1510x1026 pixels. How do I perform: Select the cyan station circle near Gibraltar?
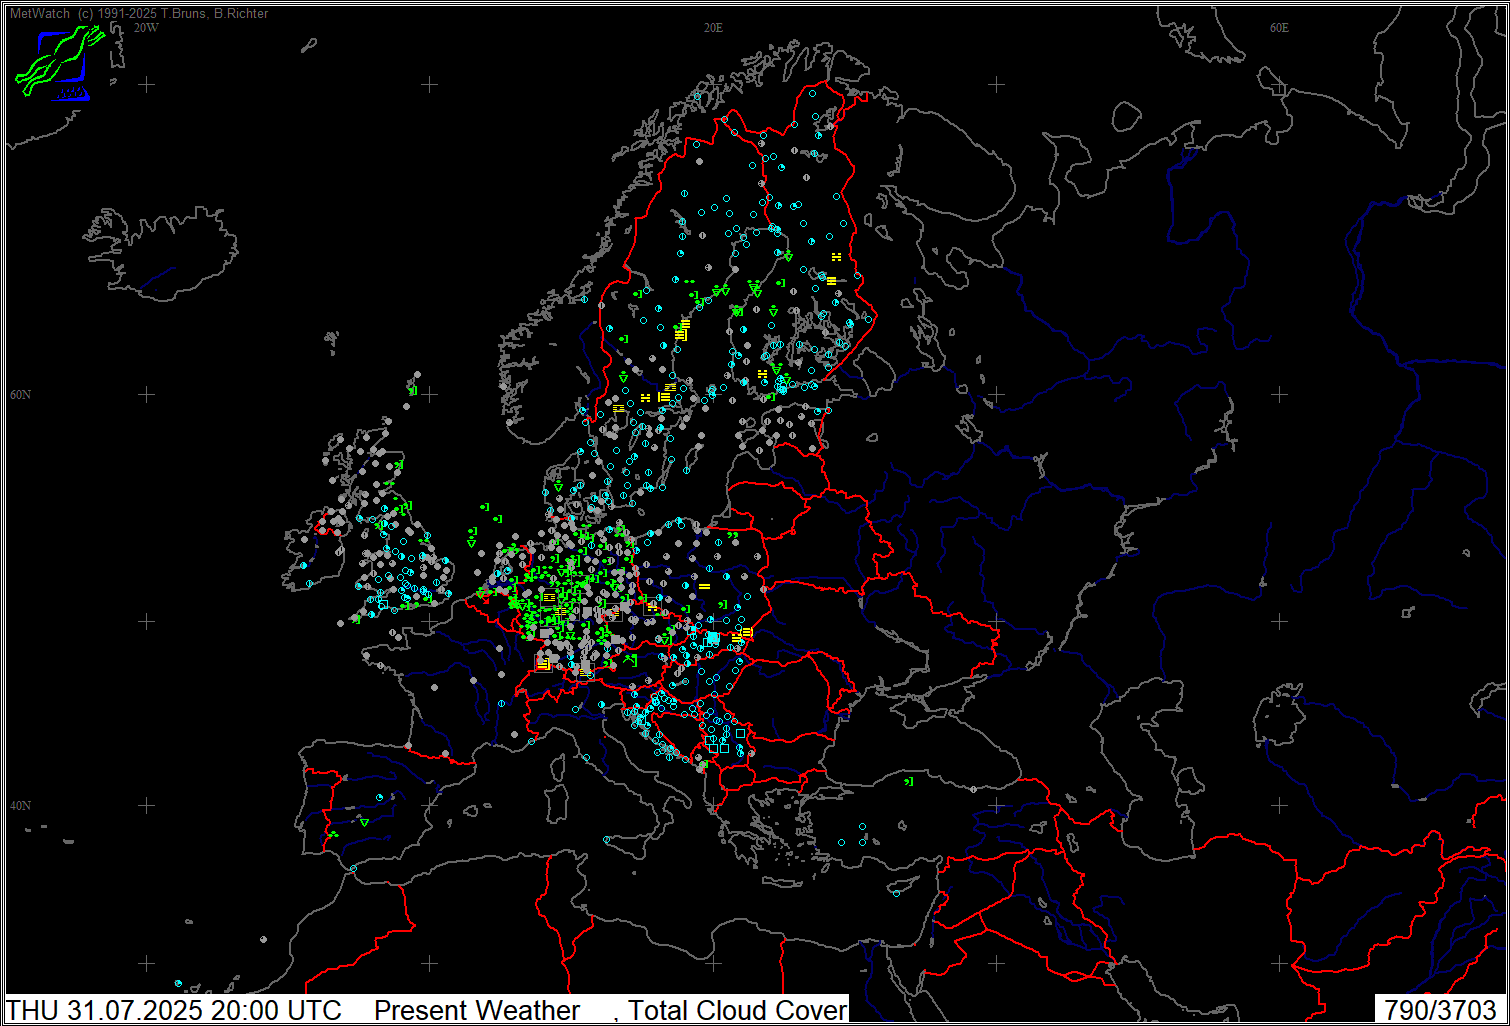click(x=352, y=869)
